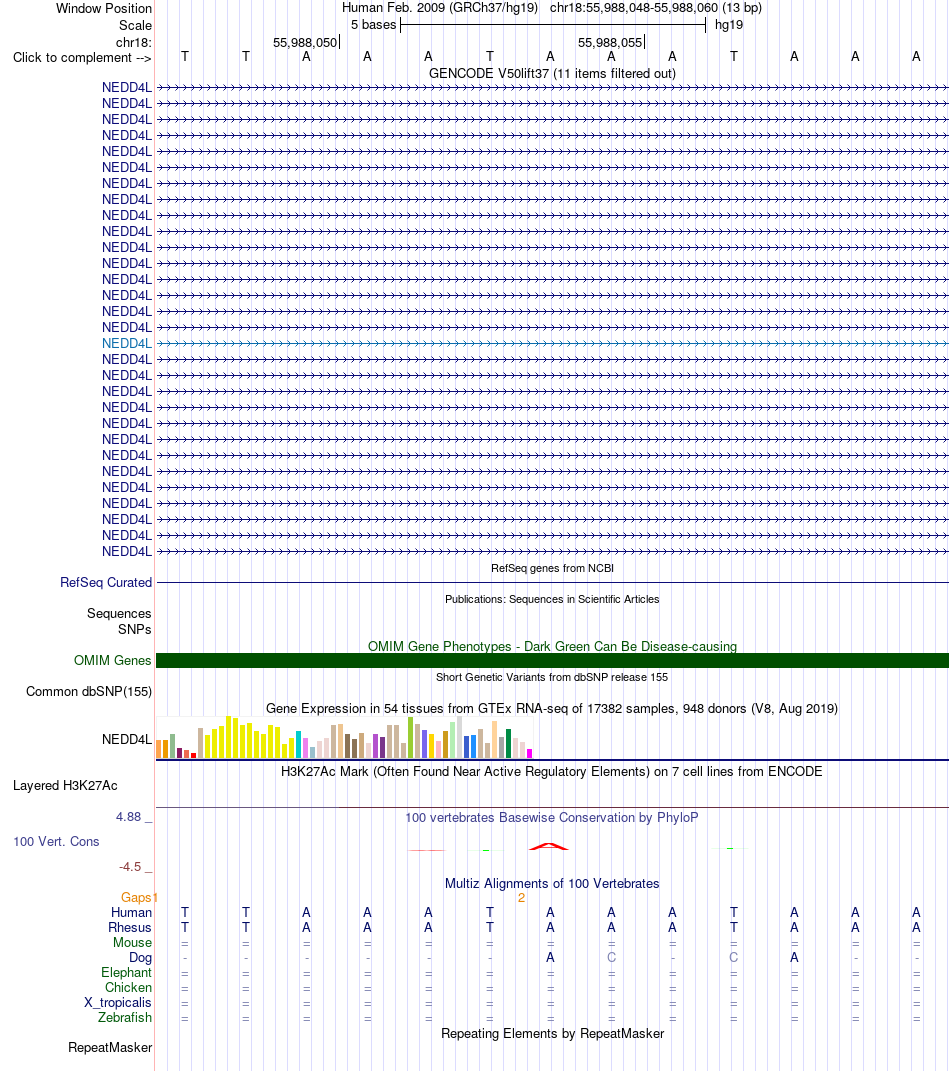Click the 4.88 upper PhyloP axis value

coord(128,817)
